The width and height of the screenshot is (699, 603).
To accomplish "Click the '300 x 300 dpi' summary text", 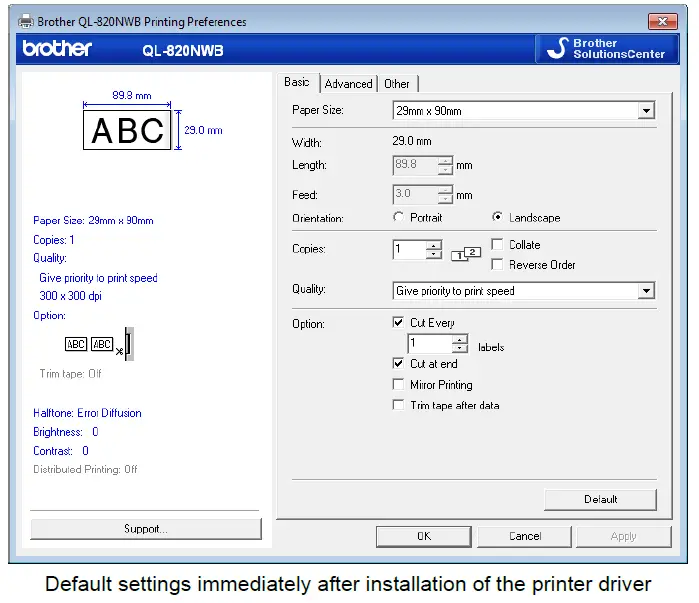I will click(70, 296).
